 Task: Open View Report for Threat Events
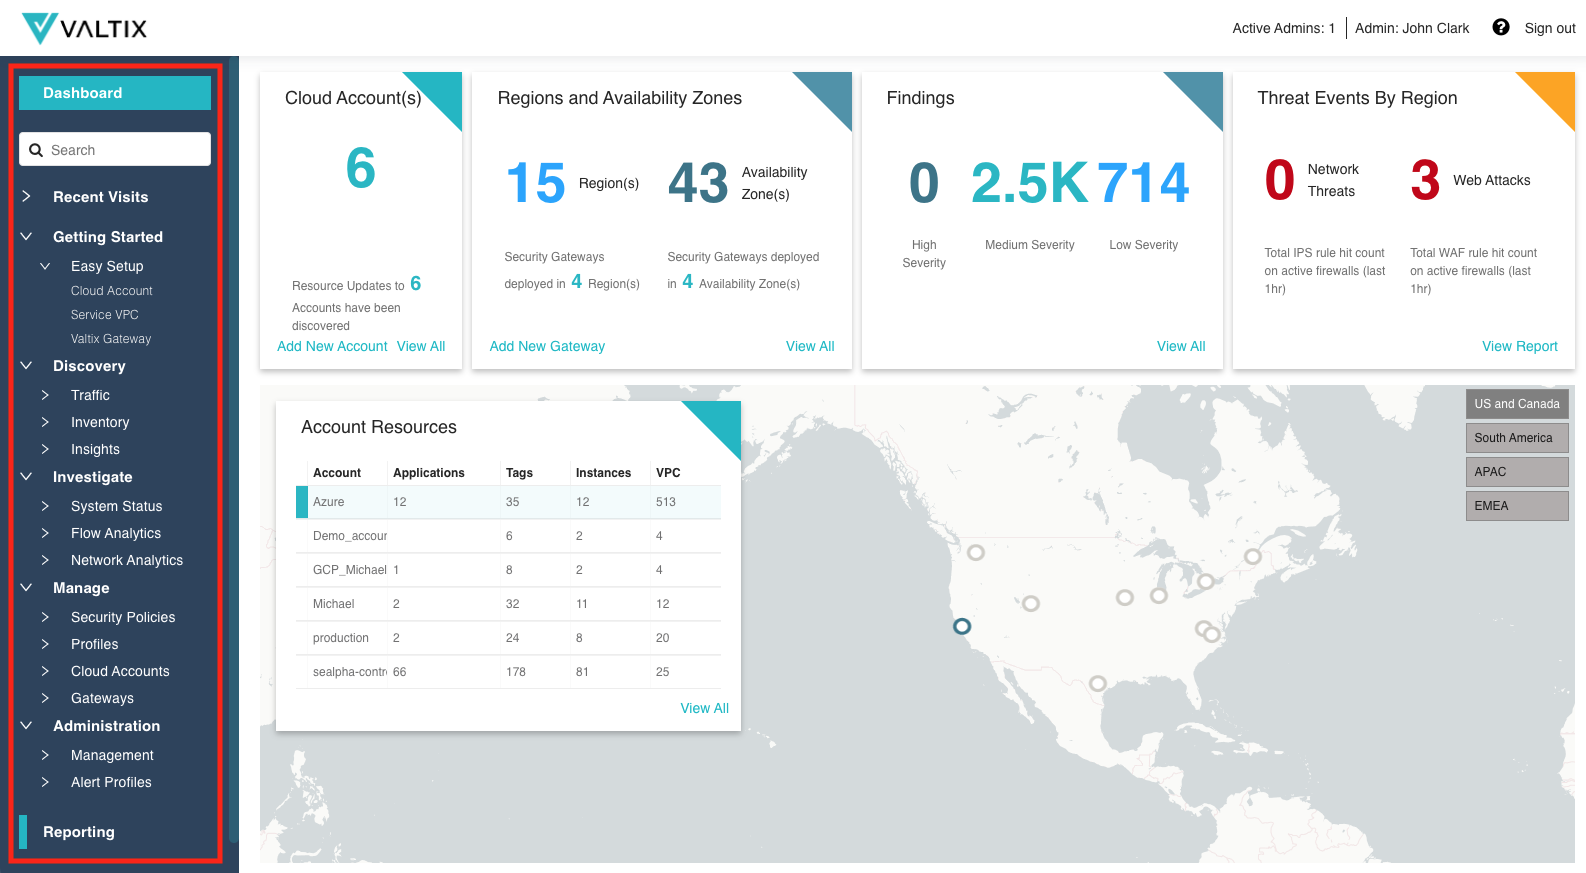tap(1520, 346)
